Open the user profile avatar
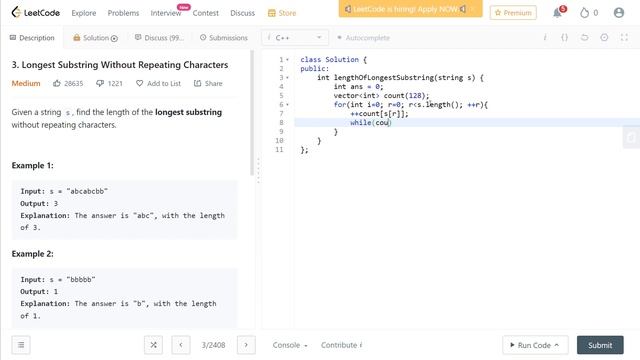This screenshot has height=360, width=640. 619,13
